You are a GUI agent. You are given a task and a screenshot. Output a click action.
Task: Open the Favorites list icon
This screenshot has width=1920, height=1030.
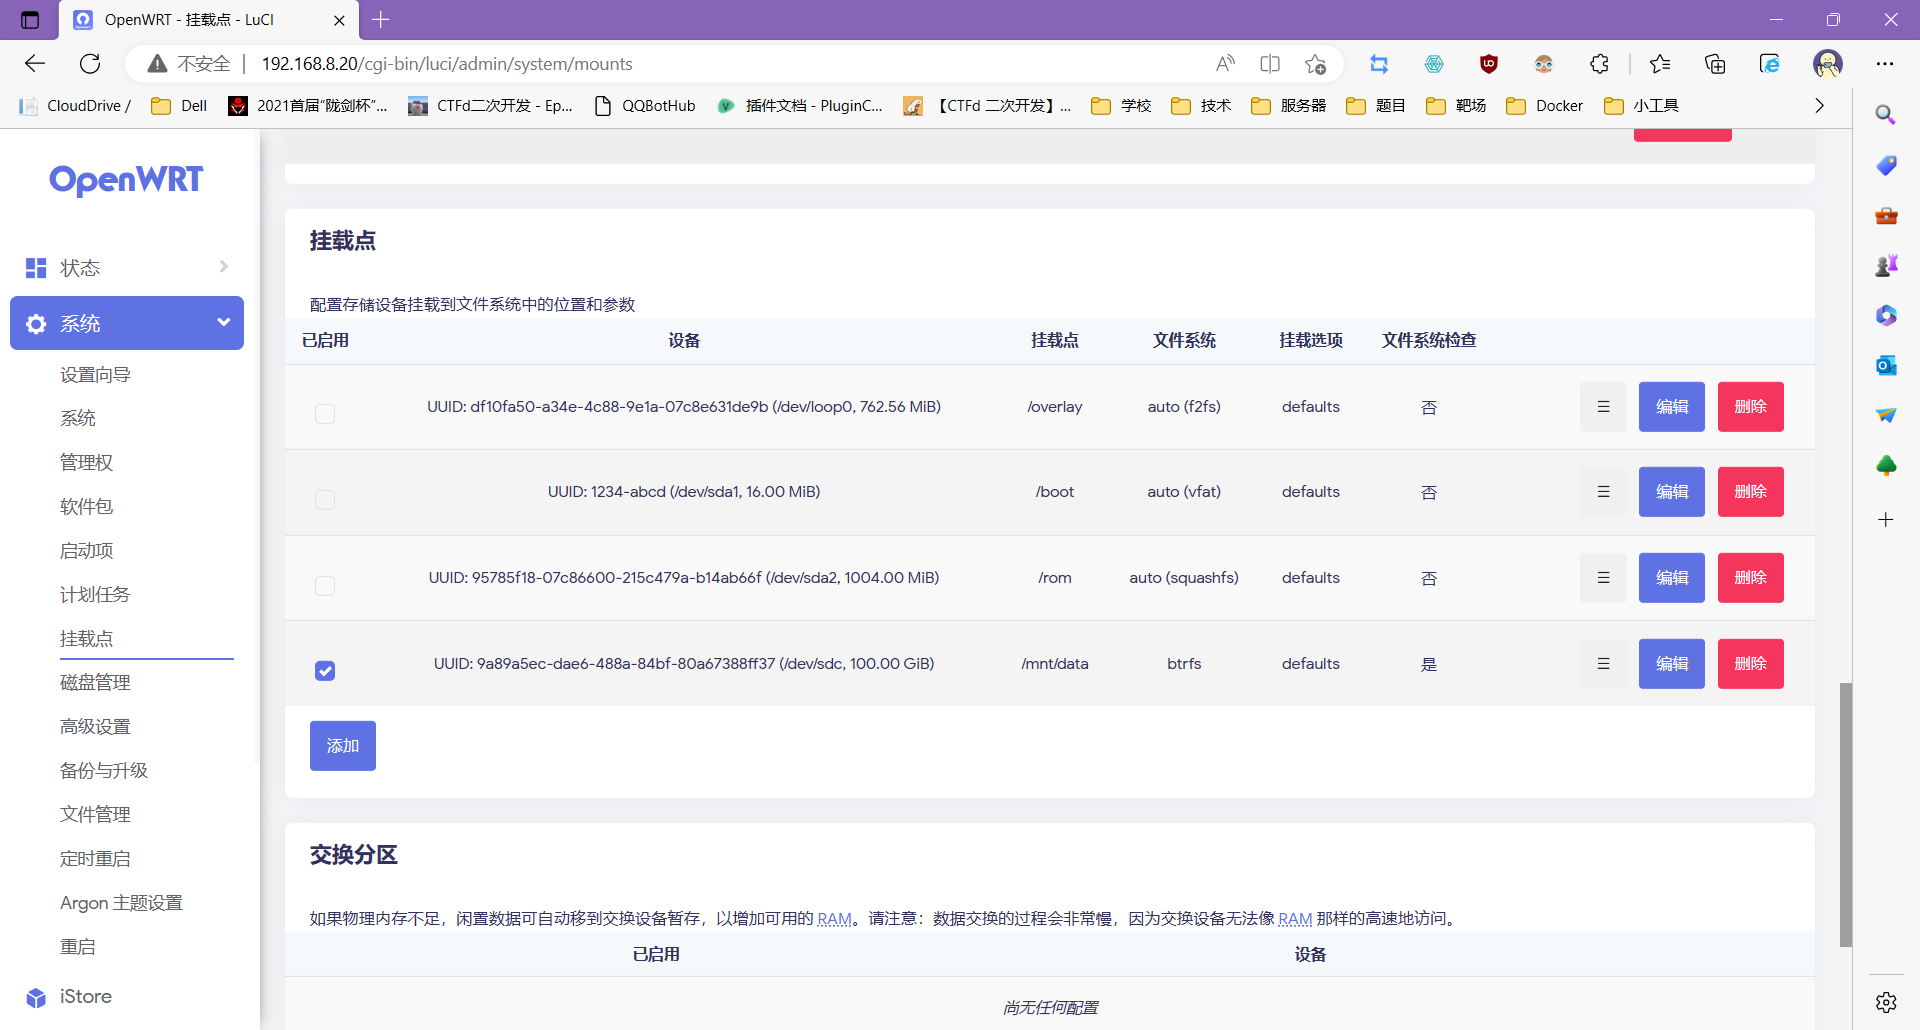(1660, 64)
